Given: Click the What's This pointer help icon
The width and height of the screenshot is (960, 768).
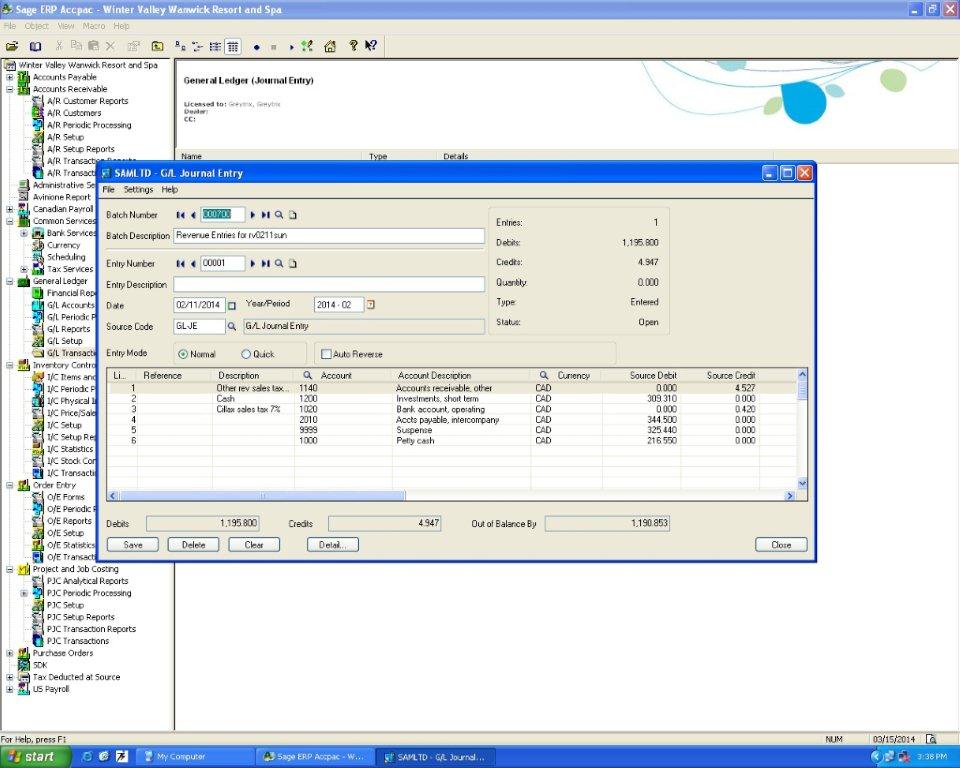Looking at the screenshot, I should point(370,45).
